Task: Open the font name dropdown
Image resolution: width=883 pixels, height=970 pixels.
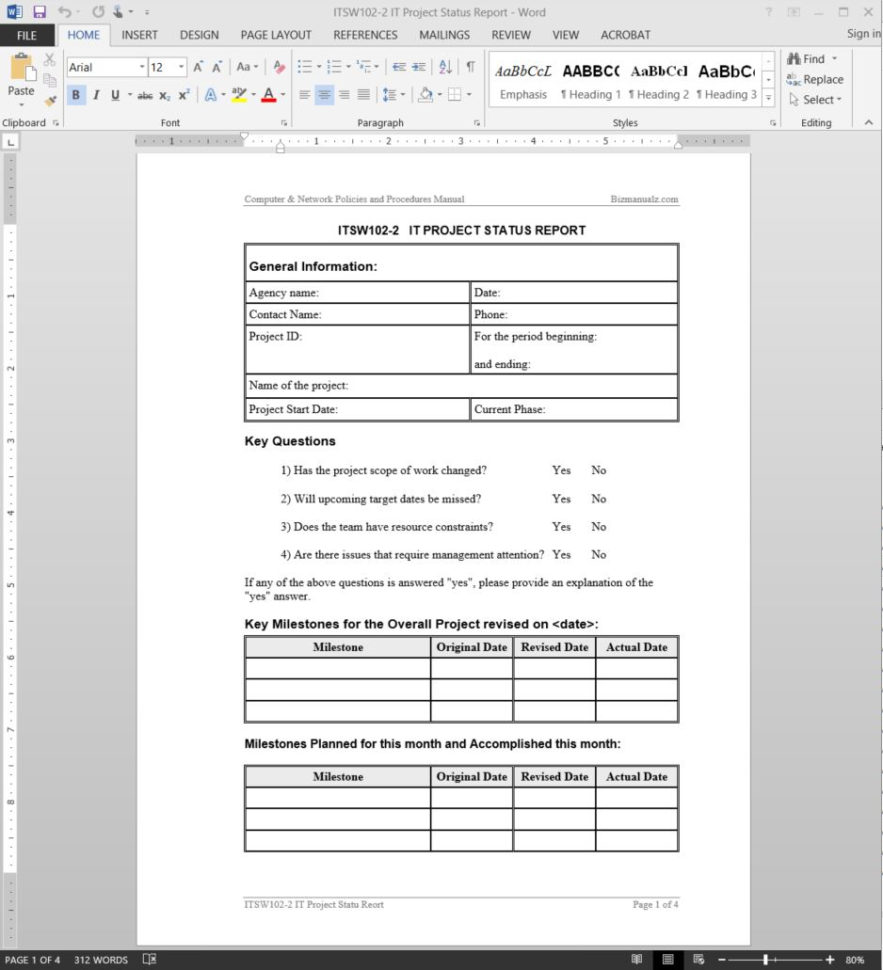Action: point(141,65)
